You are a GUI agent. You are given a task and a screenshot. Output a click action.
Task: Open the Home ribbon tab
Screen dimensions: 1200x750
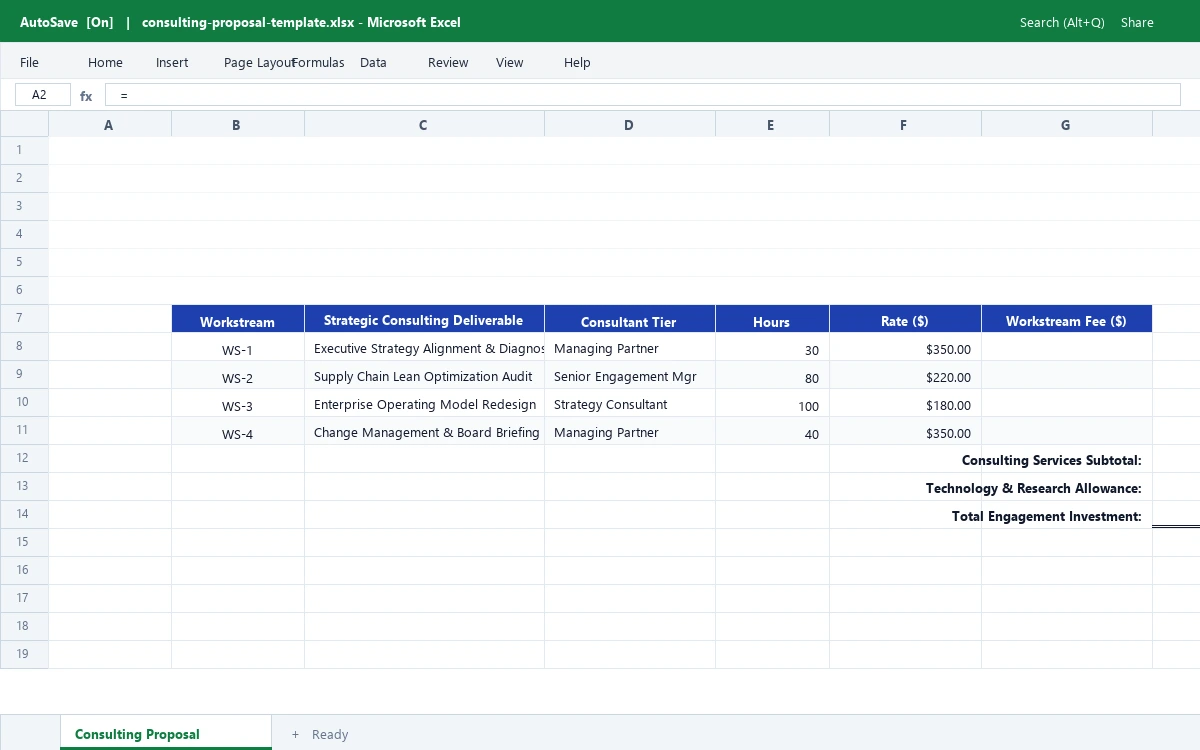pos(105,62)
